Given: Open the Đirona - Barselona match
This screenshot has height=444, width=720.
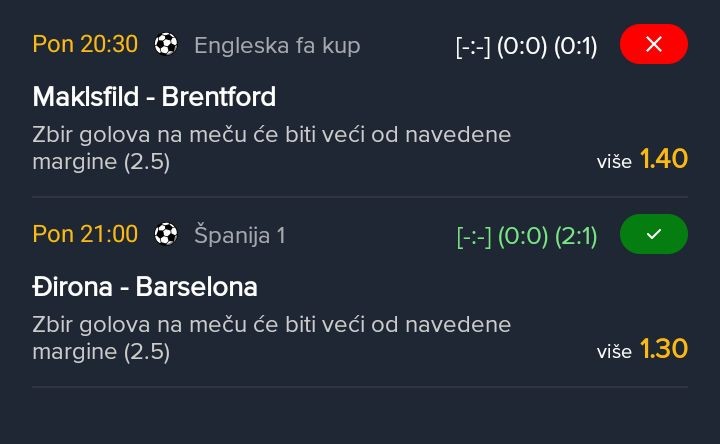Looking at the screenshot, I should 145,287.
